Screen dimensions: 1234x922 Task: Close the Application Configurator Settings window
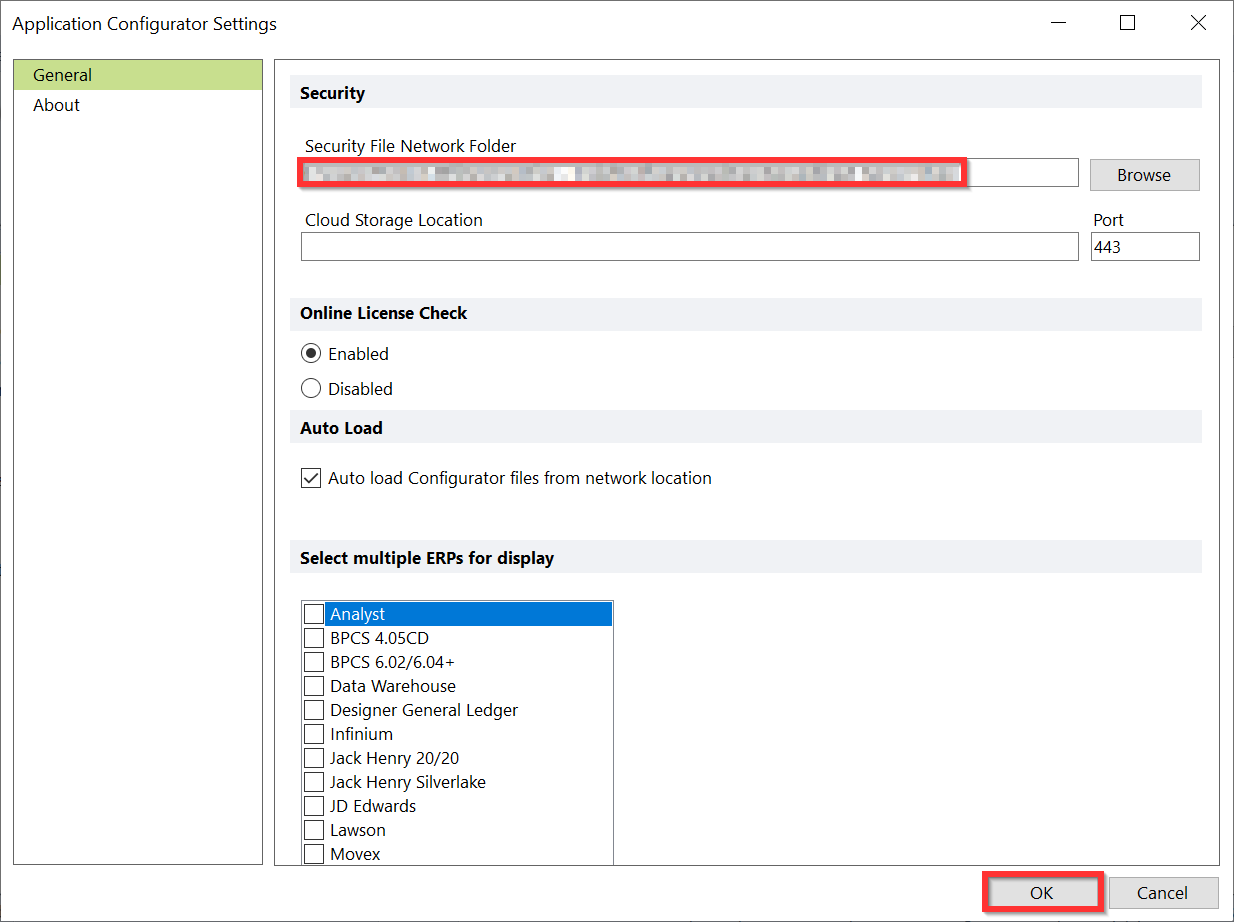[x=1198, y=23]
